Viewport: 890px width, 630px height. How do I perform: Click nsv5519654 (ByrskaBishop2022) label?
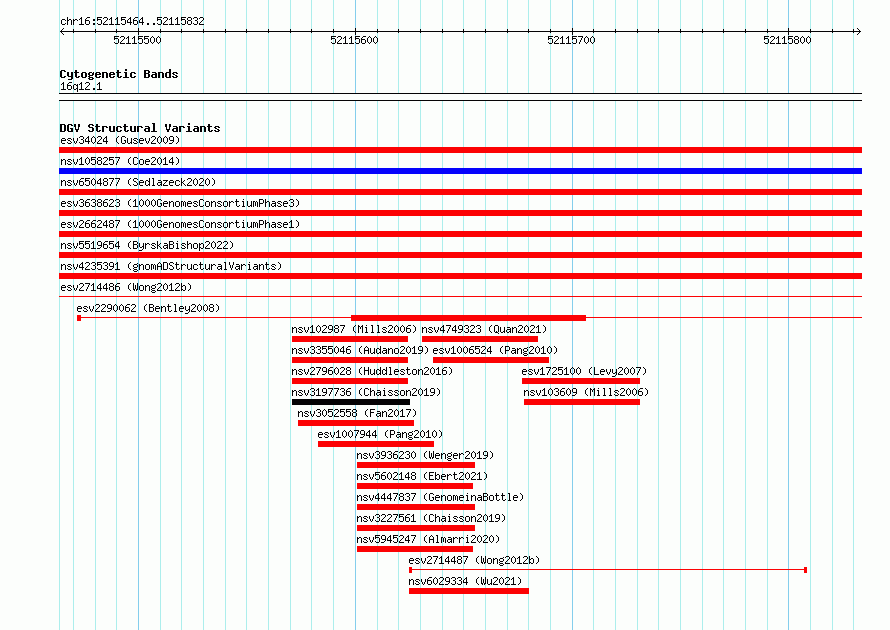[147, 245]
